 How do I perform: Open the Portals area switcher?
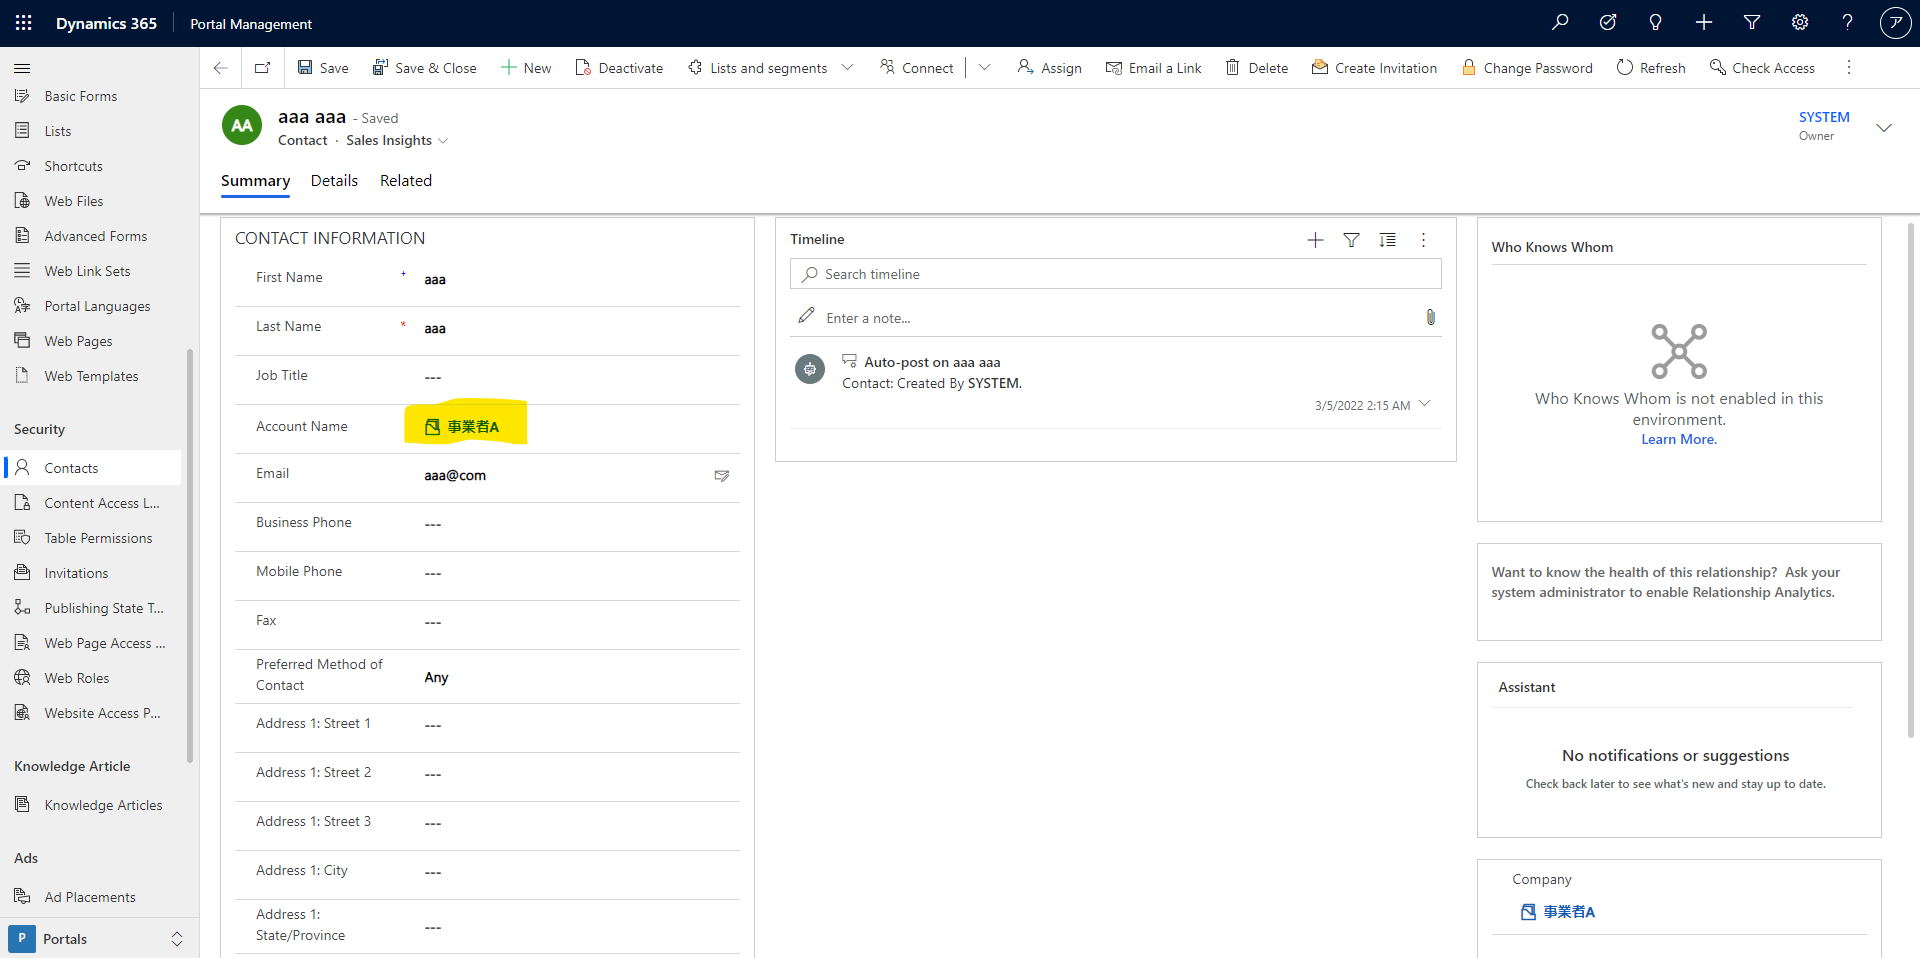click(100, 939)
